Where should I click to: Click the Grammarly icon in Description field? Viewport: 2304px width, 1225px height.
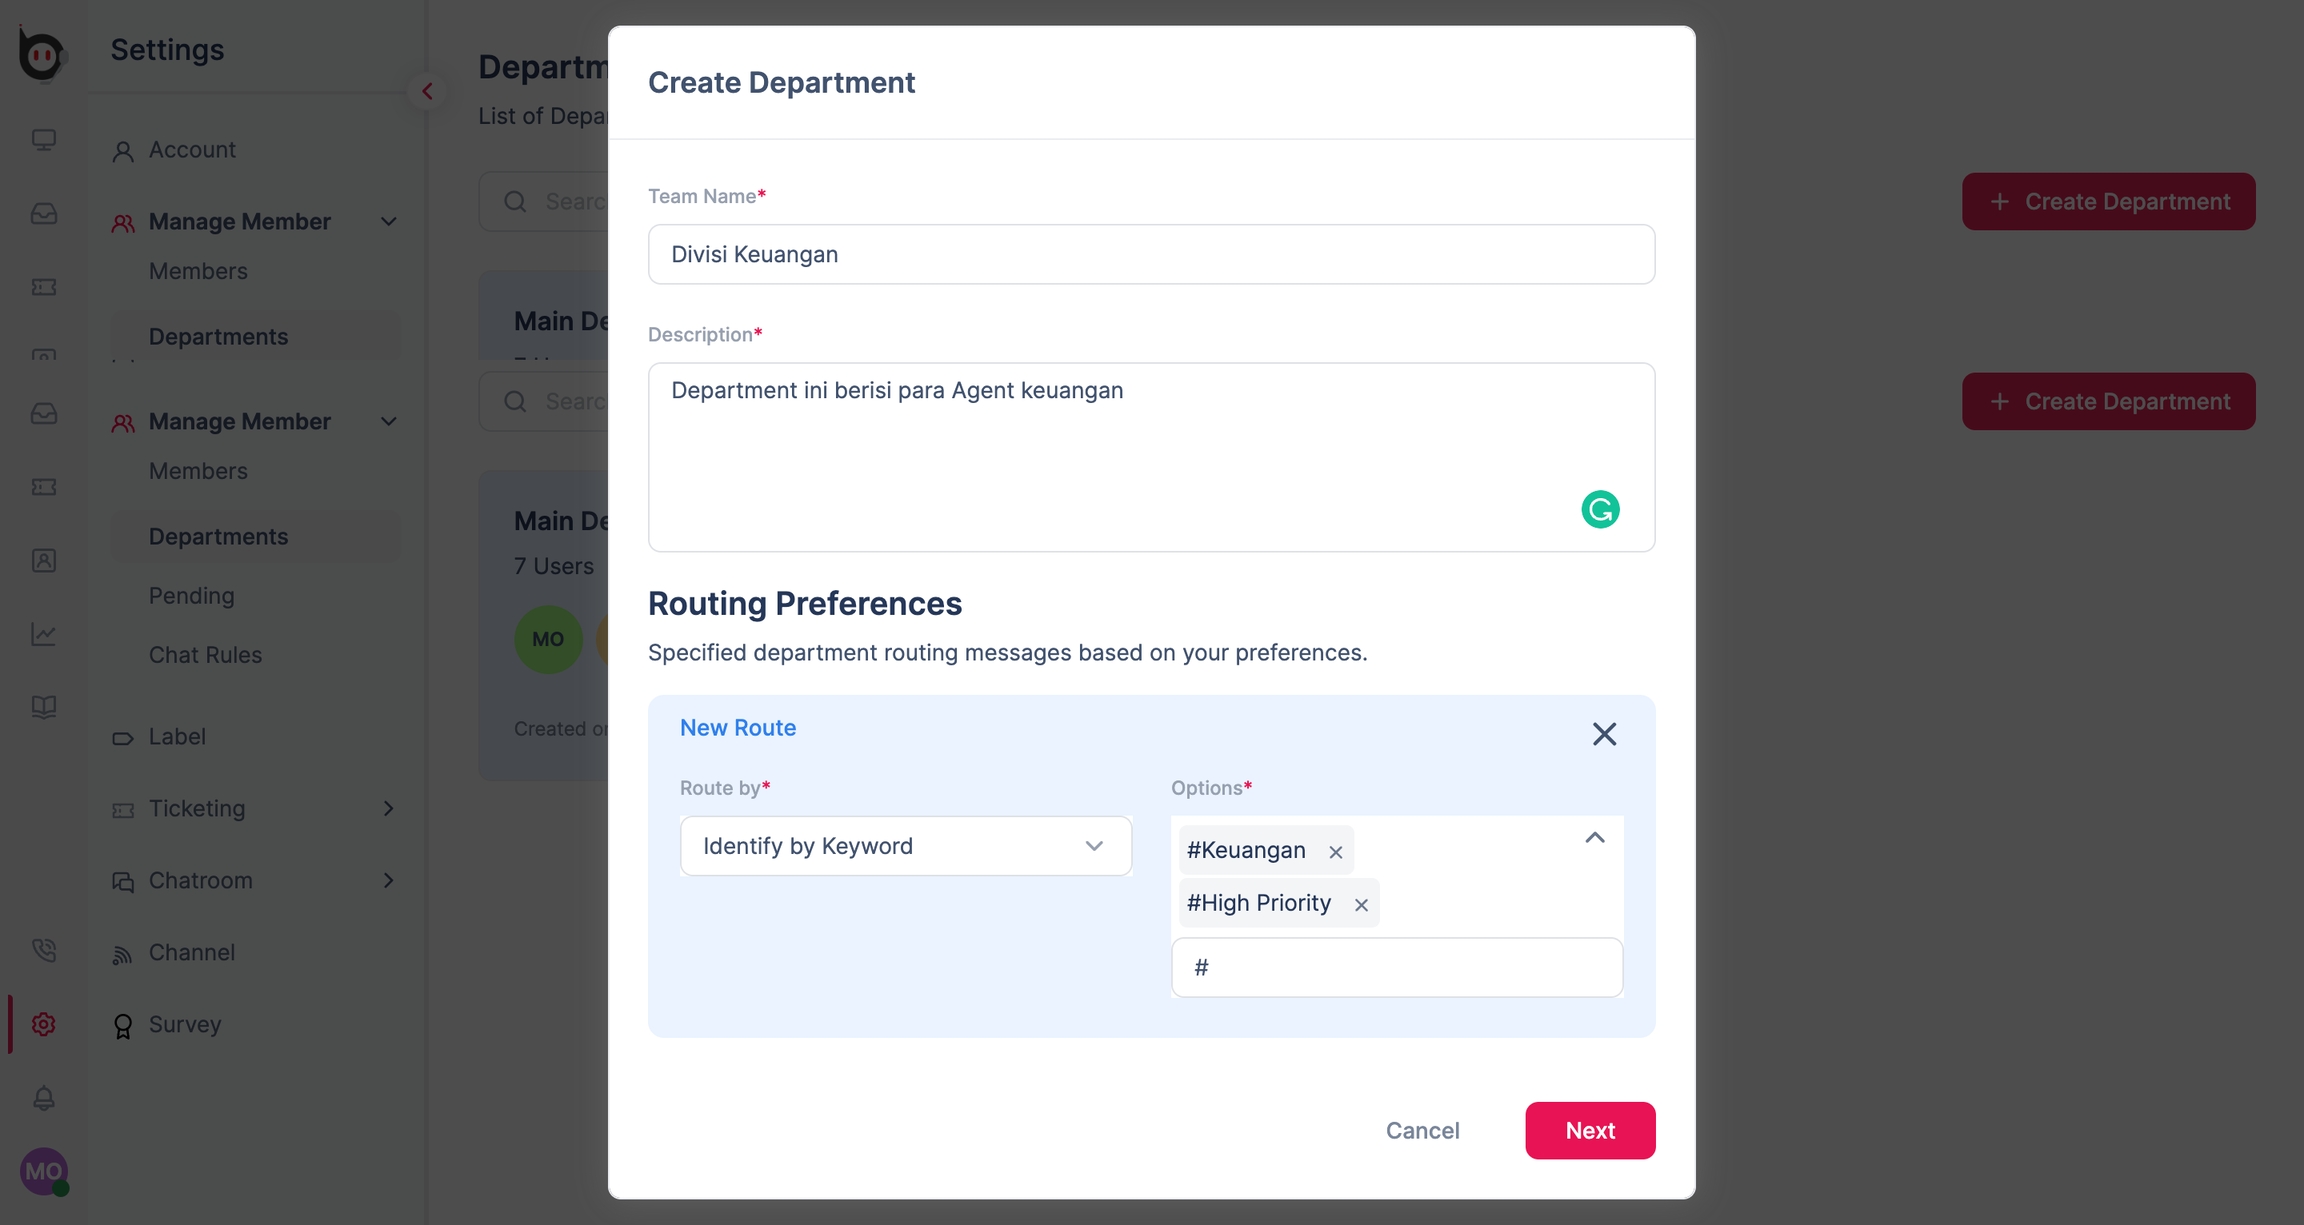point(1600,509)
